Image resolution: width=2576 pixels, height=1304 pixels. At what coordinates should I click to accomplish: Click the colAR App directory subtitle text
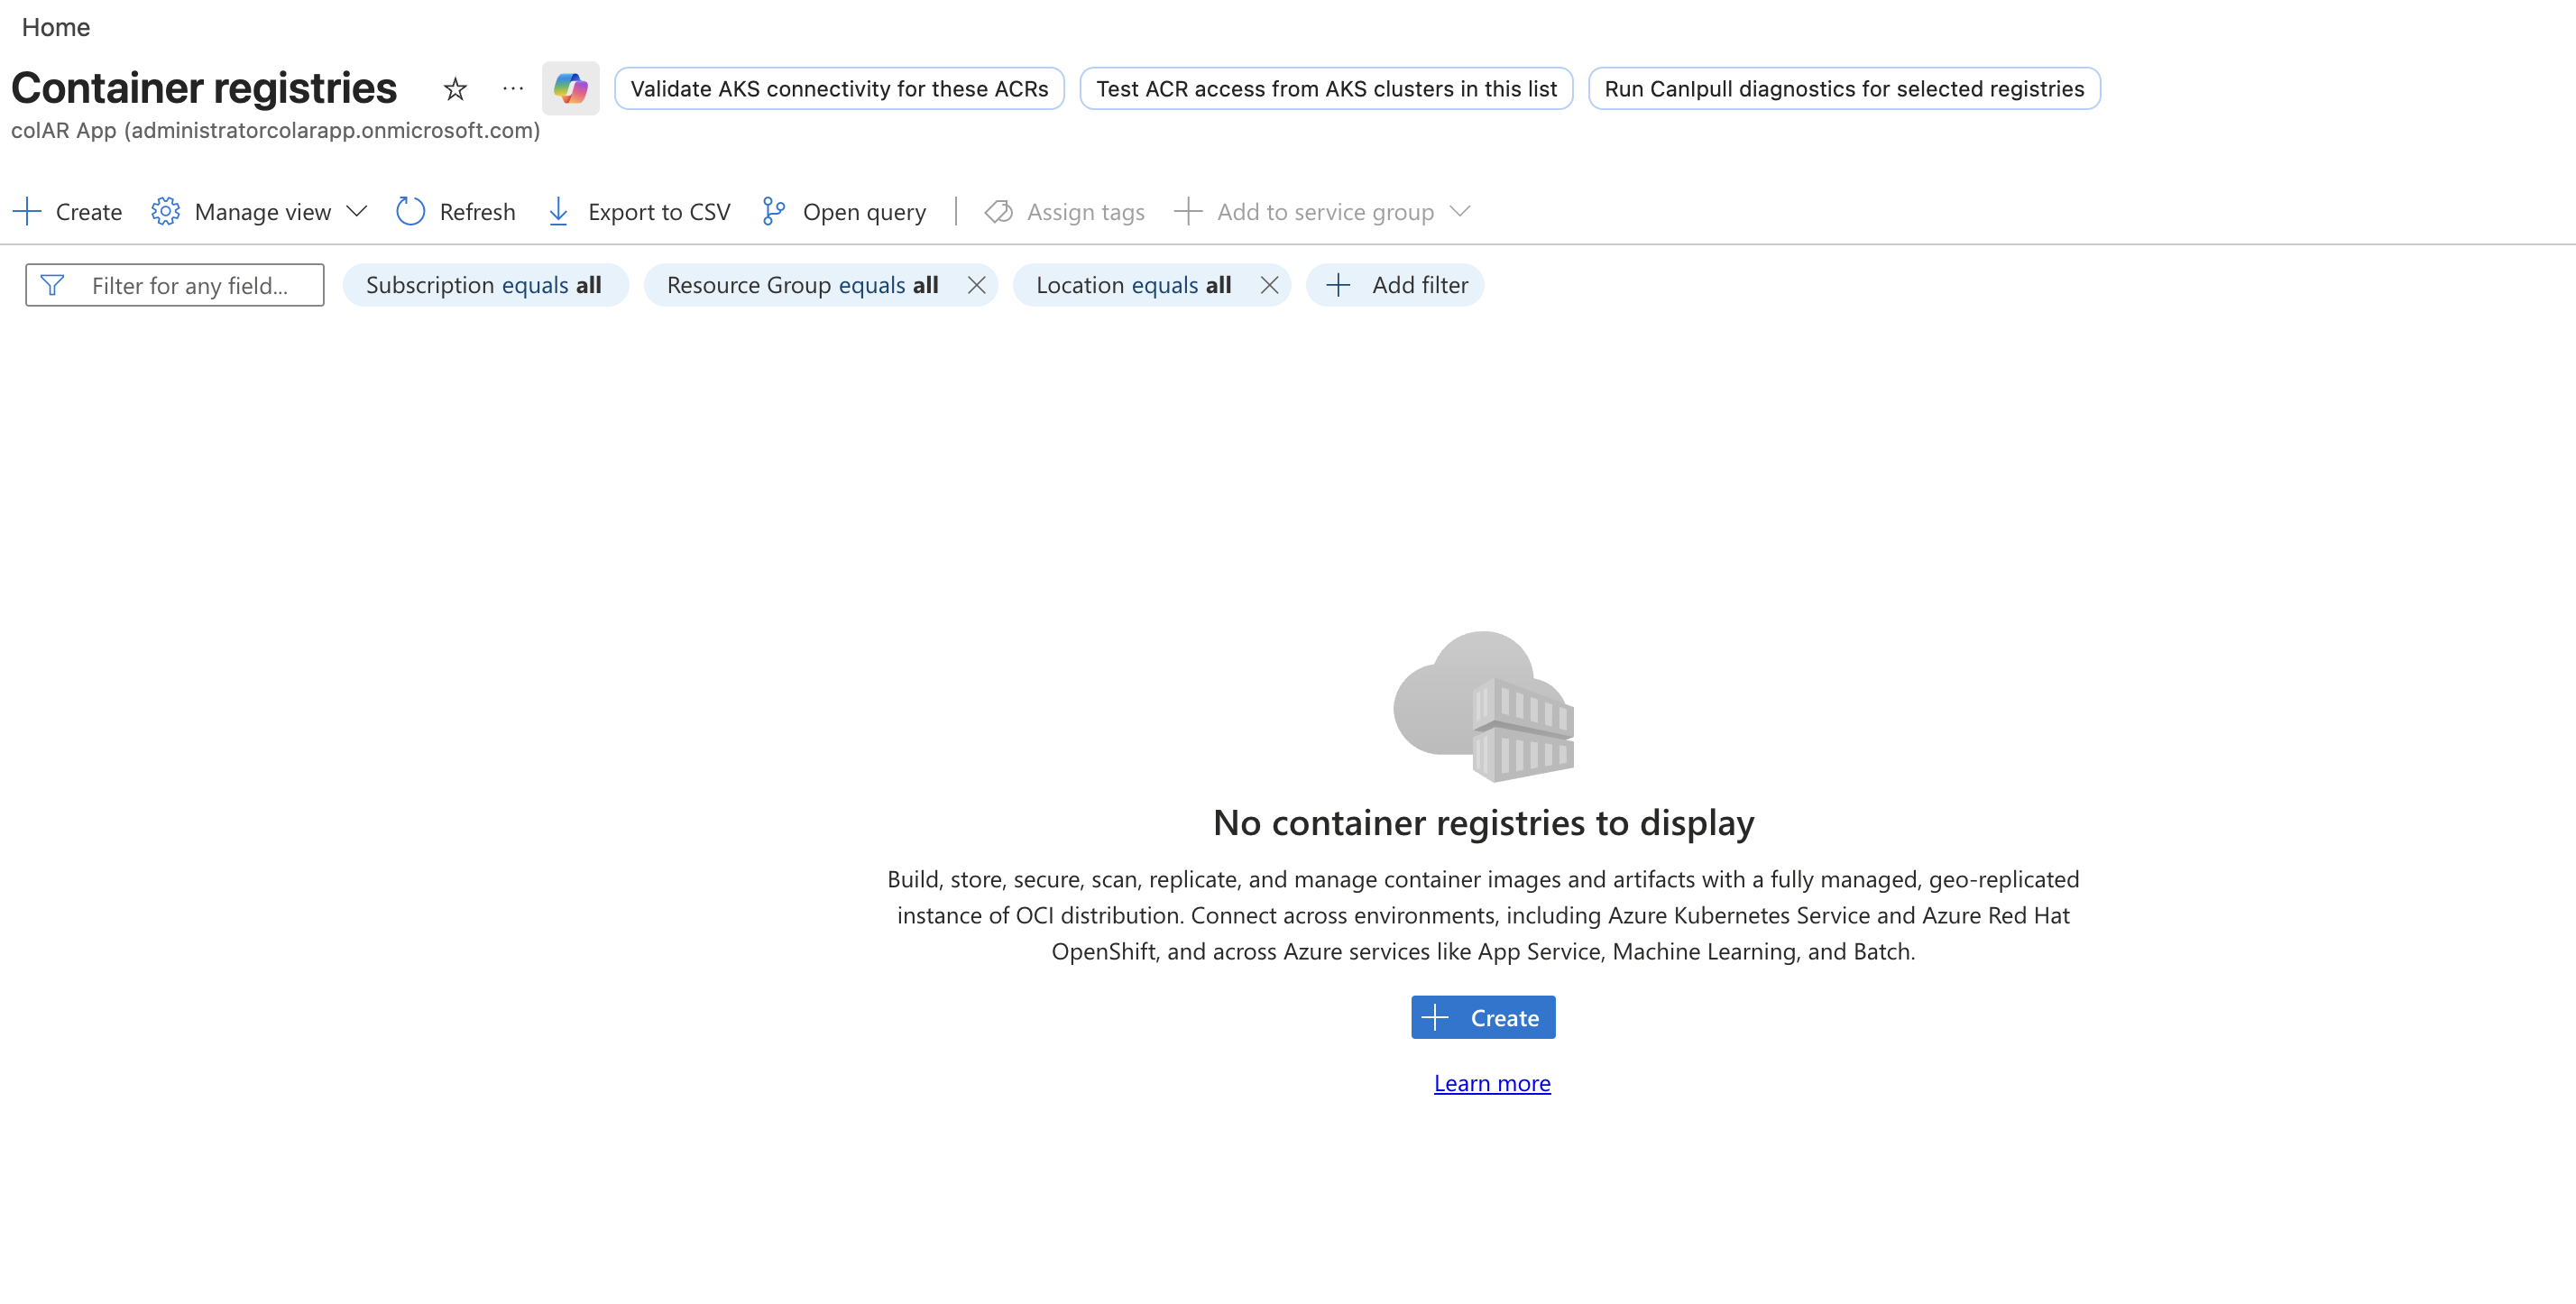click(275, 130)
